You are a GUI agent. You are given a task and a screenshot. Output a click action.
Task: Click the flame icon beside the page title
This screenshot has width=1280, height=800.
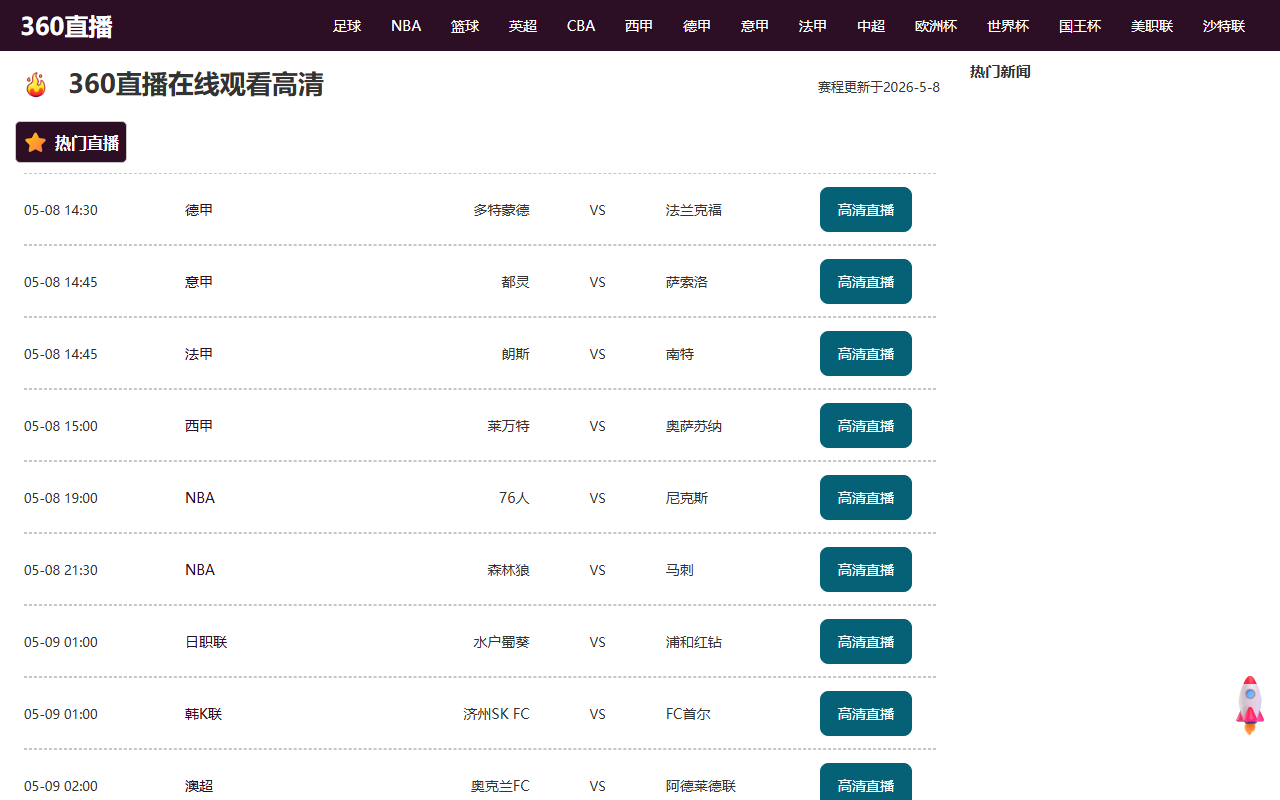(36, 85)
